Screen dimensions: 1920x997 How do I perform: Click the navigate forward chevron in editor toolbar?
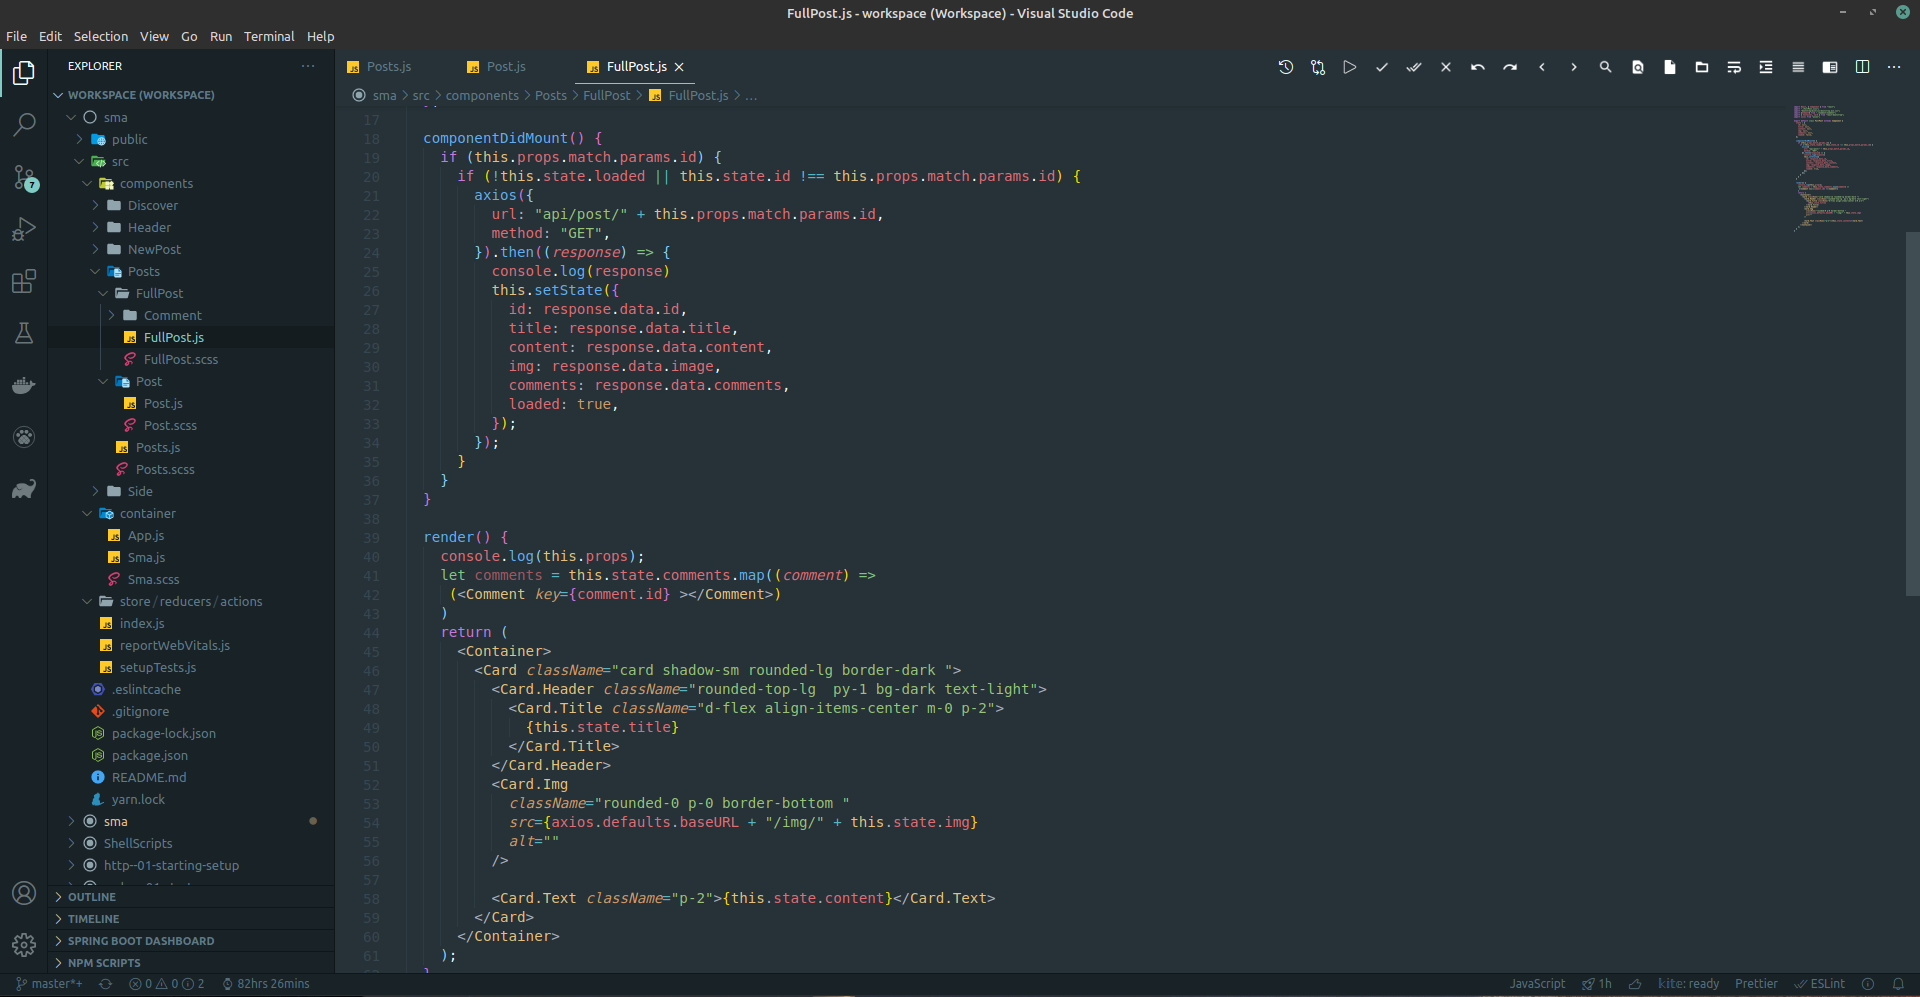tap(1574, 67)
